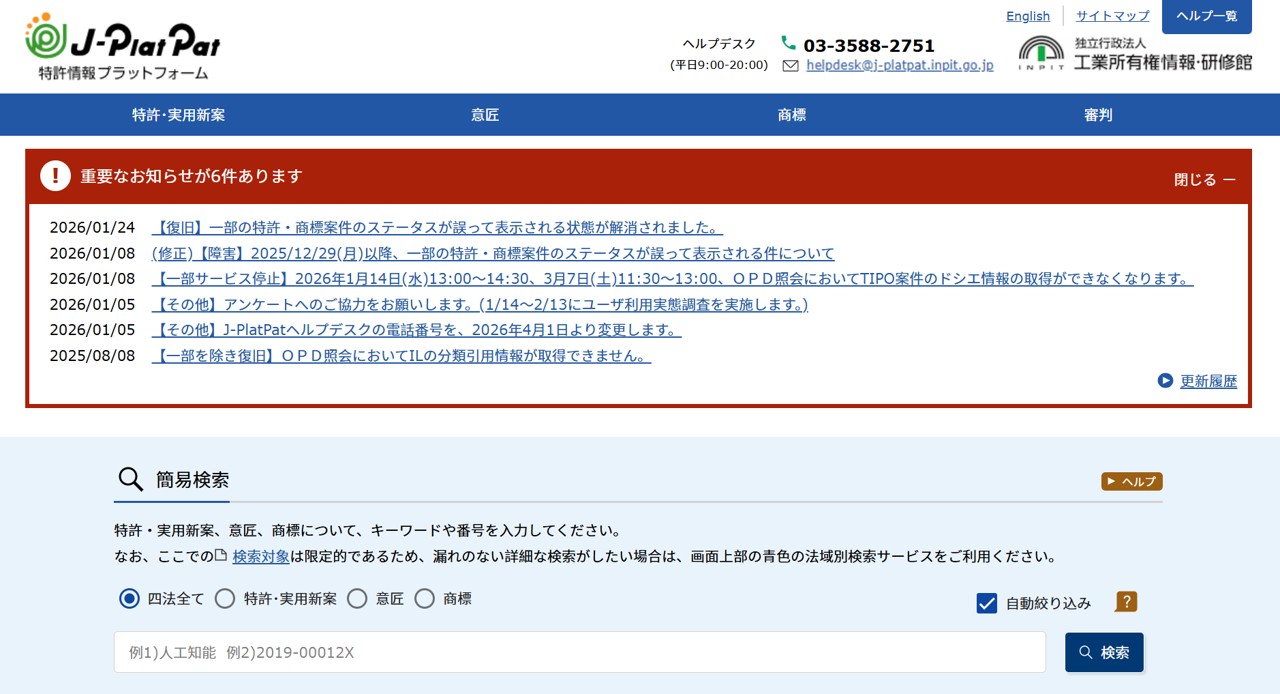Select the 特許・実用新案 radio button
The height and width of the screenshot is (694, 1280).
pyautogui.click(x=225, y=599)
